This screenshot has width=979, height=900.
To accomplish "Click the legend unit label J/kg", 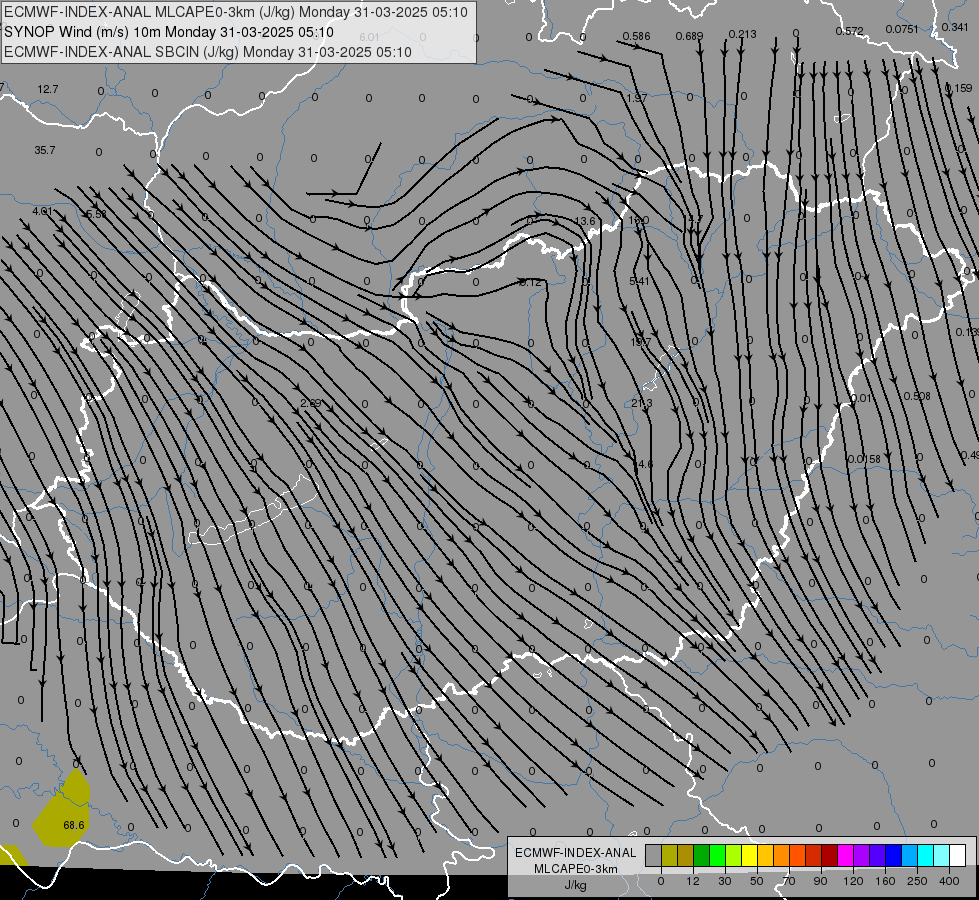I will (575, 885).
